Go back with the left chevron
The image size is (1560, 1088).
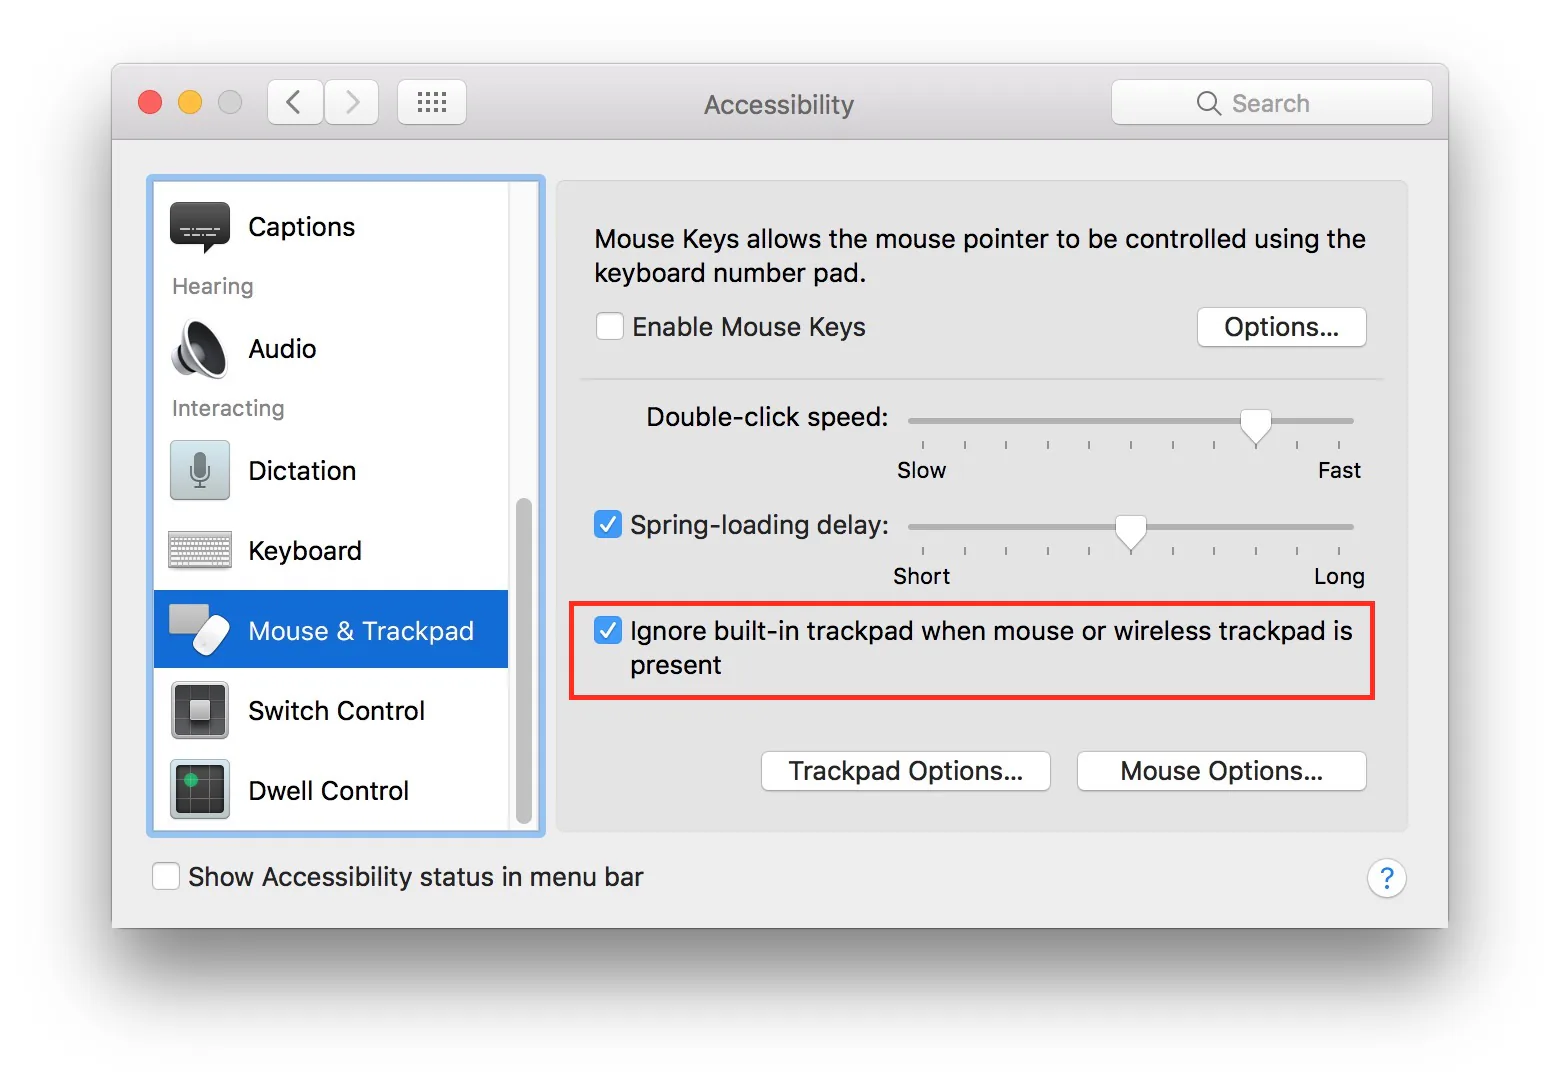295,102
